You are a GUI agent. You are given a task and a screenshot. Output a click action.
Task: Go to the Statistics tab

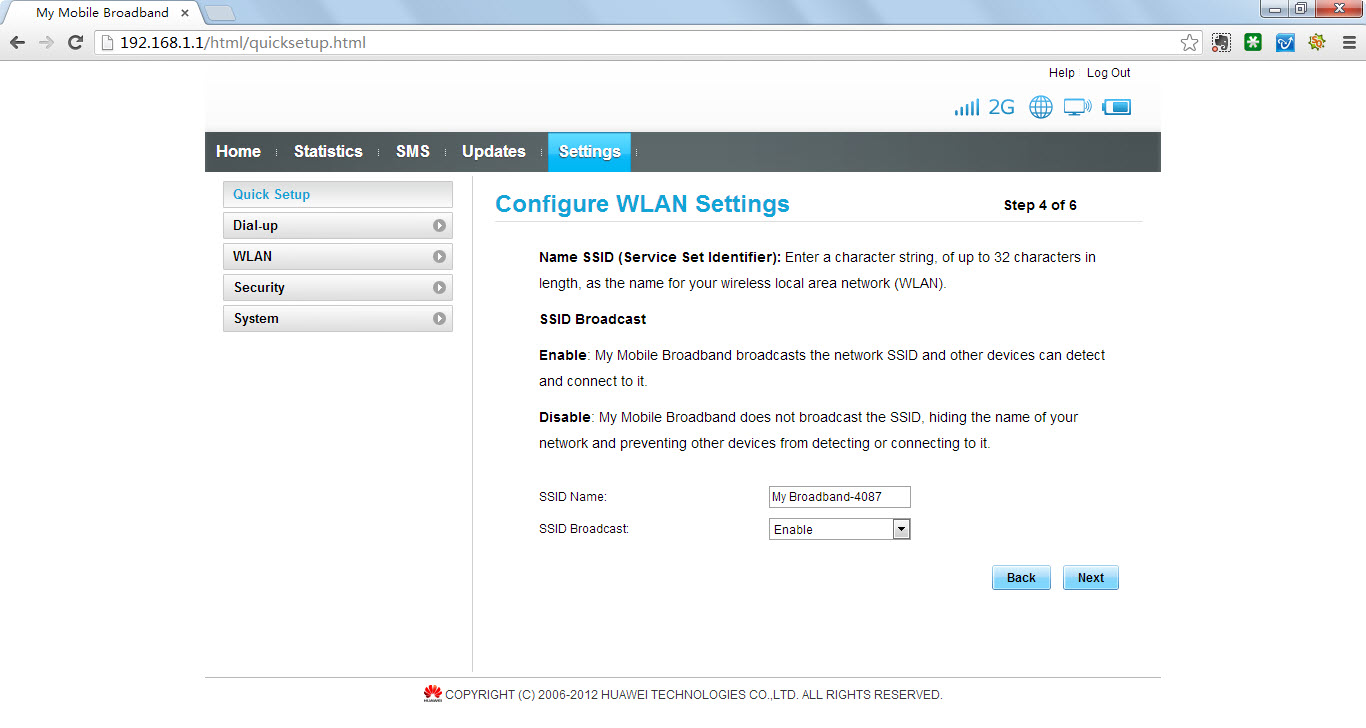click(328, 152)
